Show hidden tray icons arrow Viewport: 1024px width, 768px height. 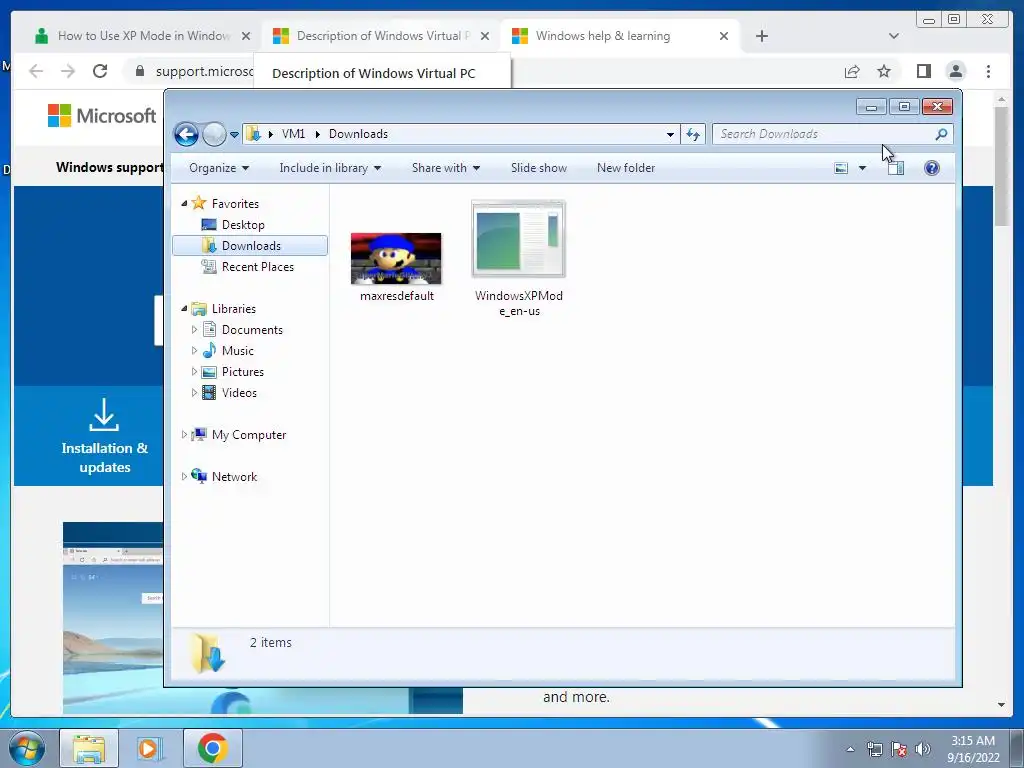click(850, 749)
